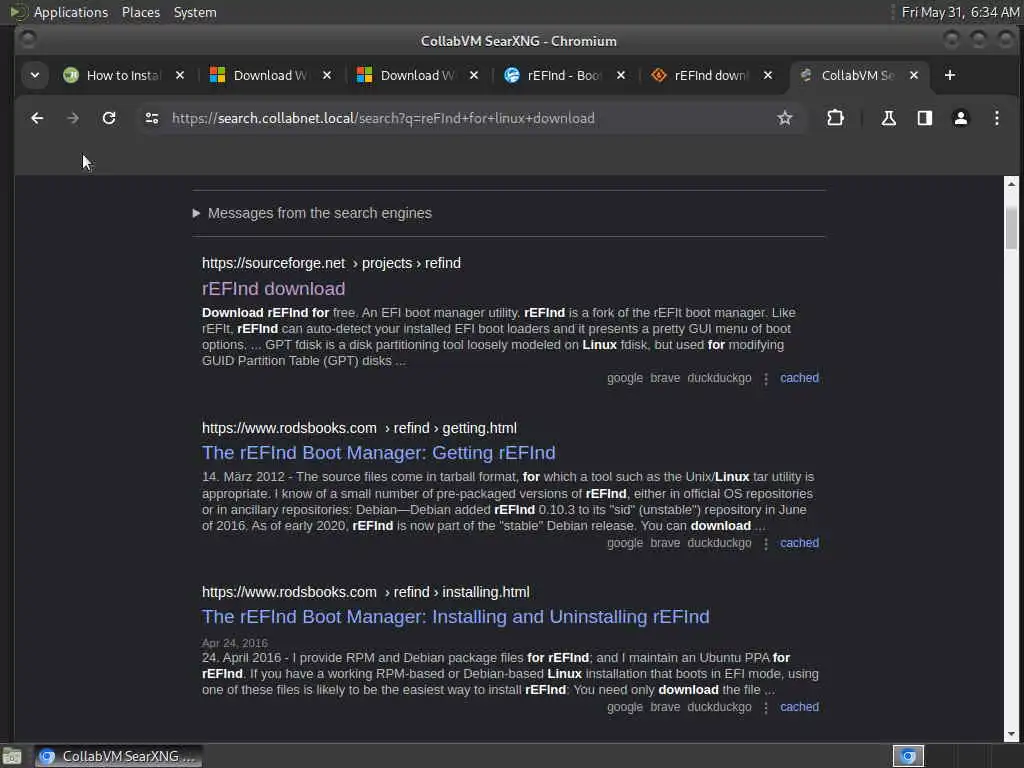Click the sourceforge.net projects refind URL
The height and width of the screenshot is (768, 1024).
tap(331, 263)
